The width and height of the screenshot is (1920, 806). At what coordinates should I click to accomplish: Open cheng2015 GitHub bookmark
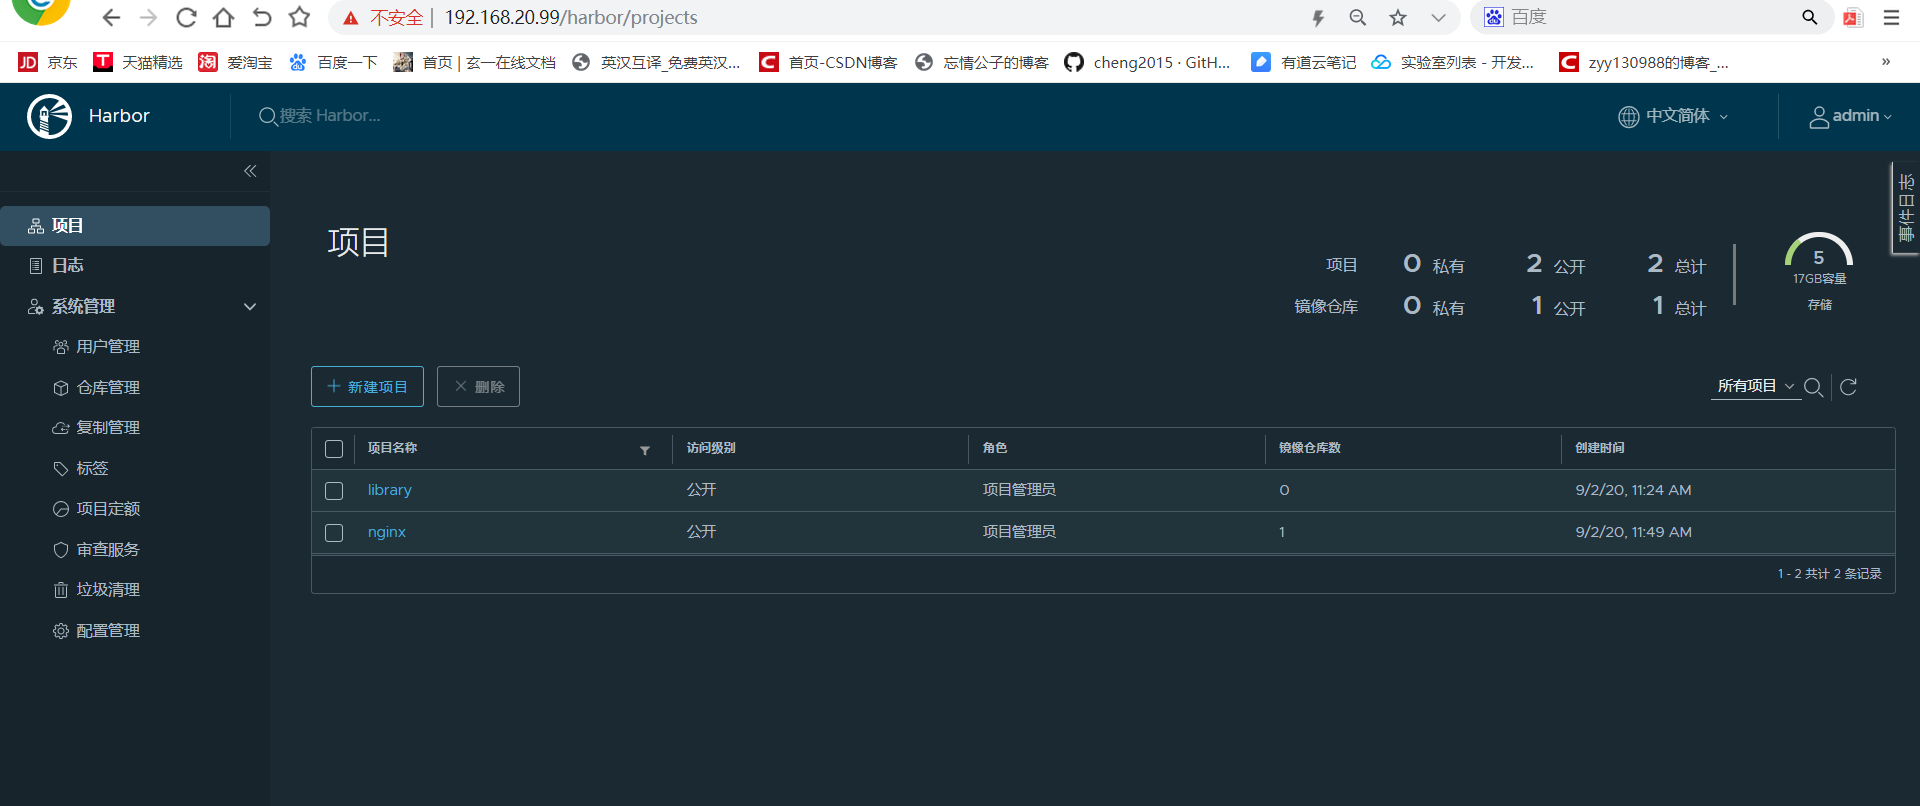(1147, 62)
